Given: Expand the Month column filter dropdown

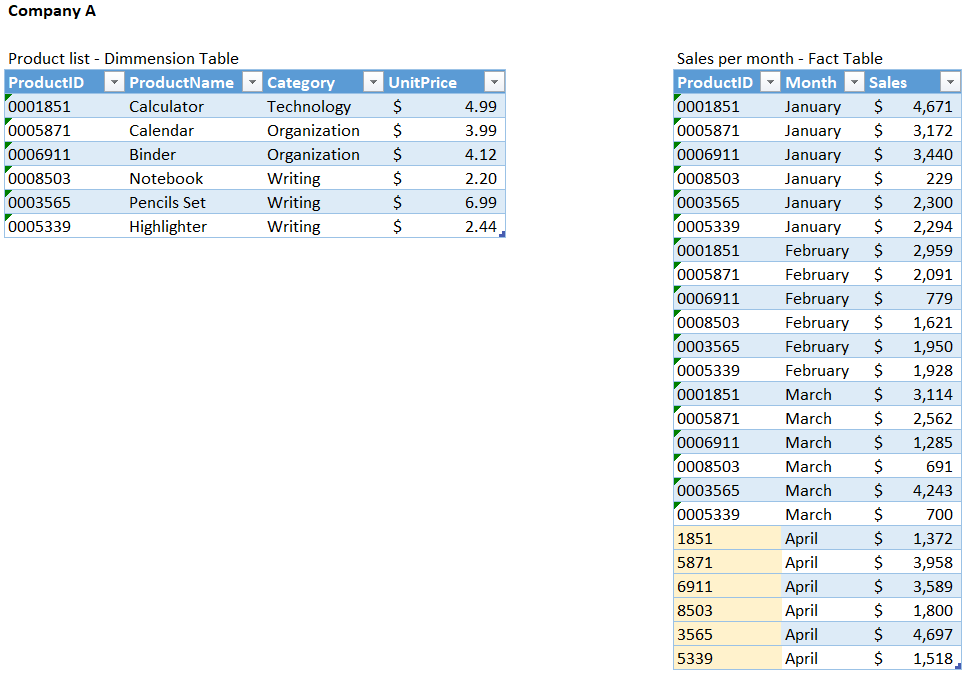Looking at the screenshot, I should (x=853, y=82).
